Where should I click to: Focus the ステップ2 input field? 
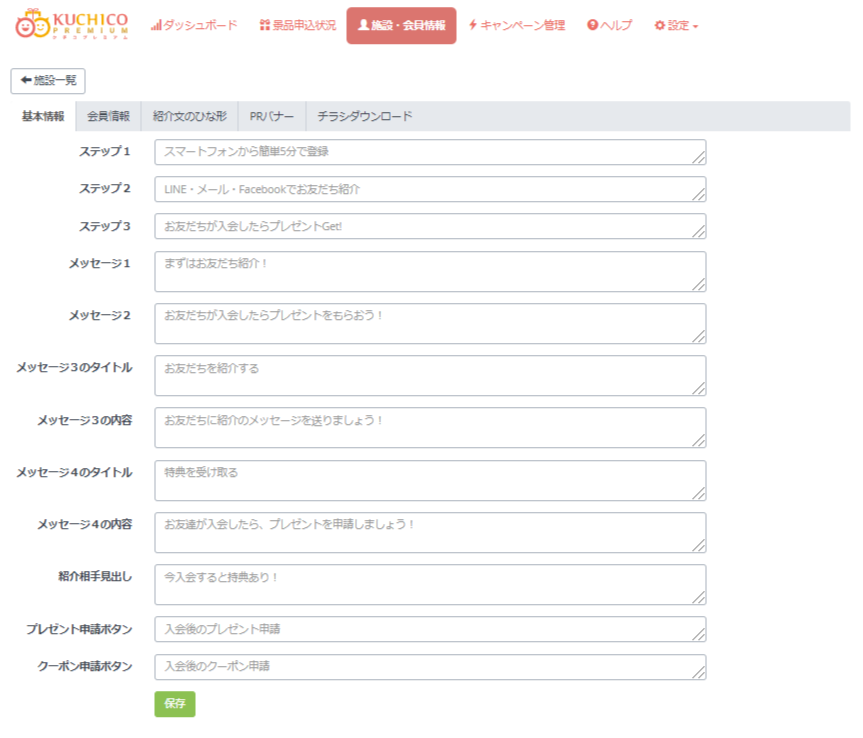(430, 189)
